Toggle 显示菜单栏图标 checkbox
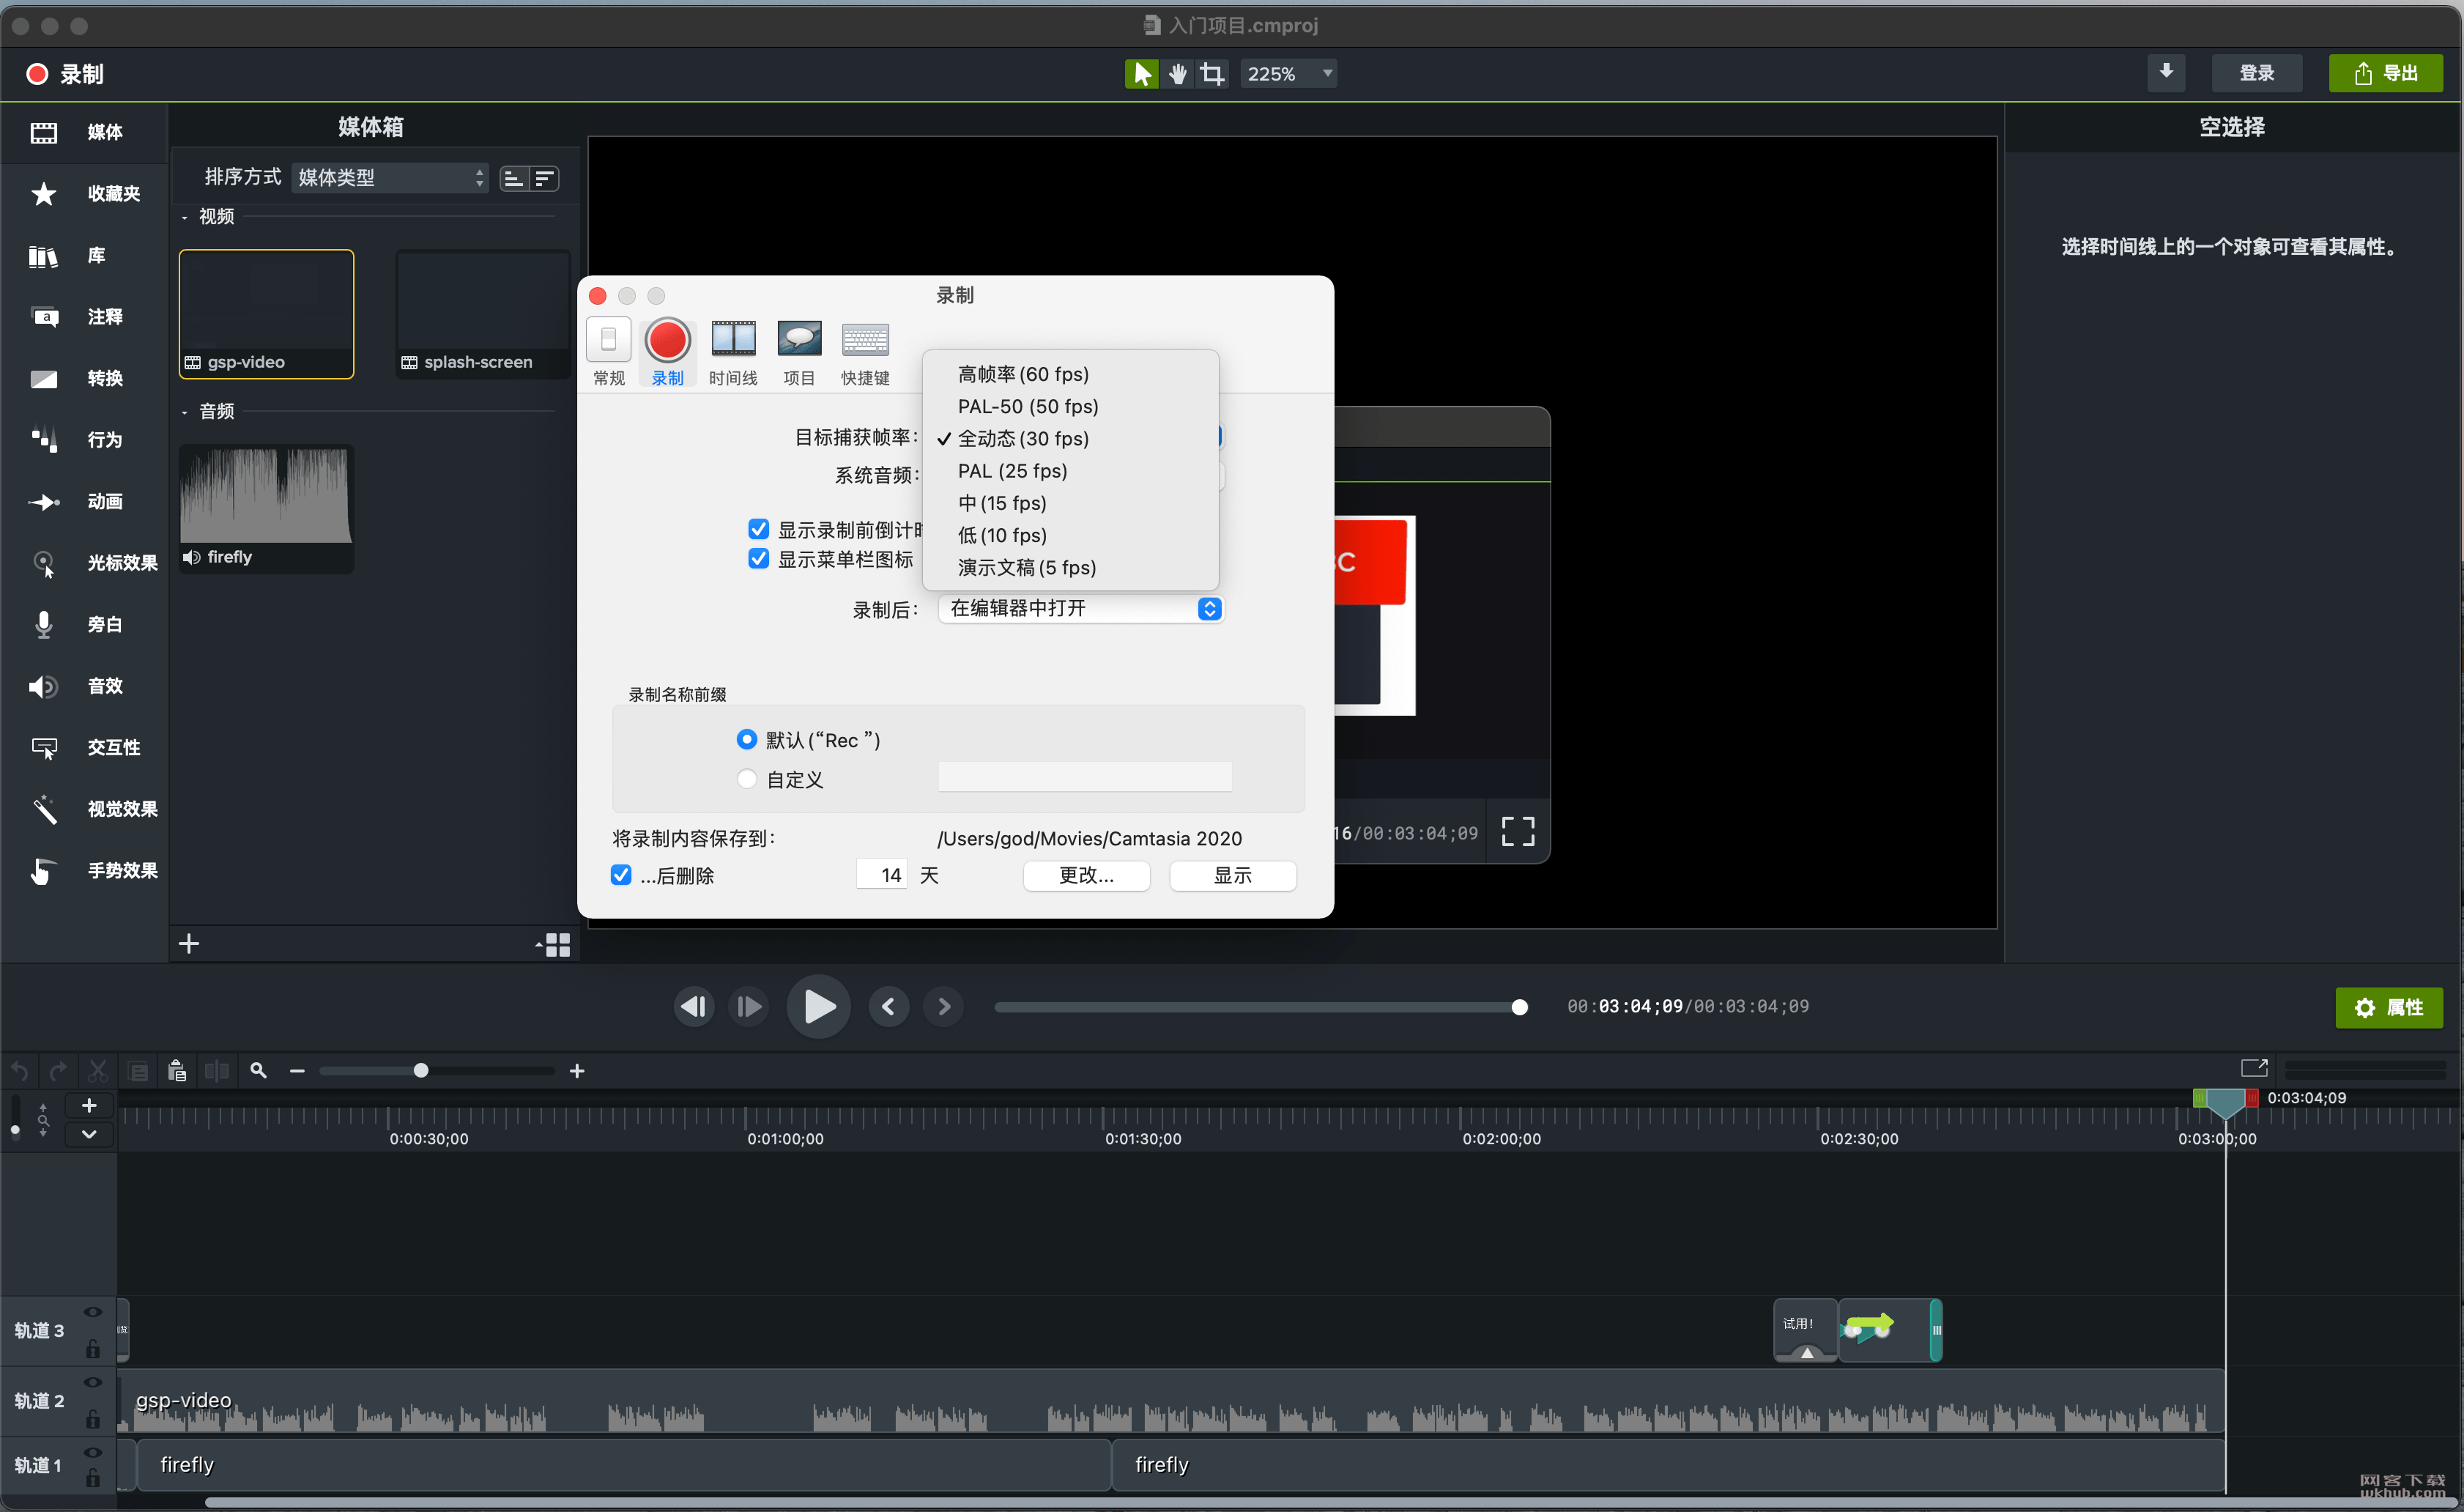 pos(759,558)
